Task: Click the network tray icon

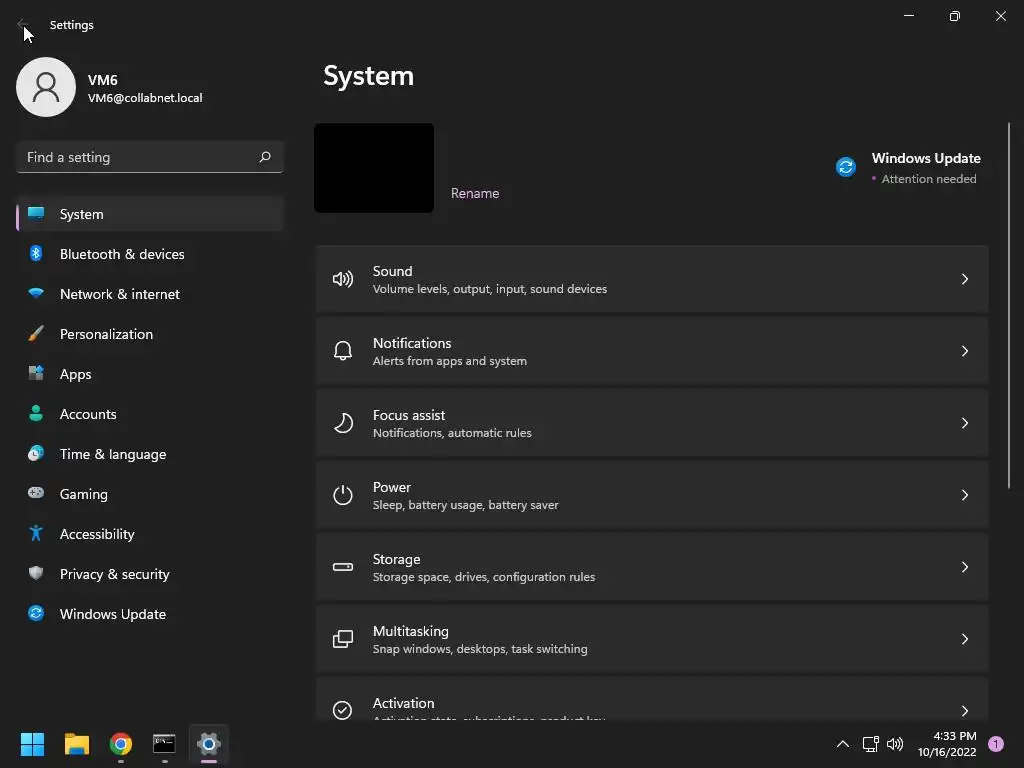Action: pos(871,744)
